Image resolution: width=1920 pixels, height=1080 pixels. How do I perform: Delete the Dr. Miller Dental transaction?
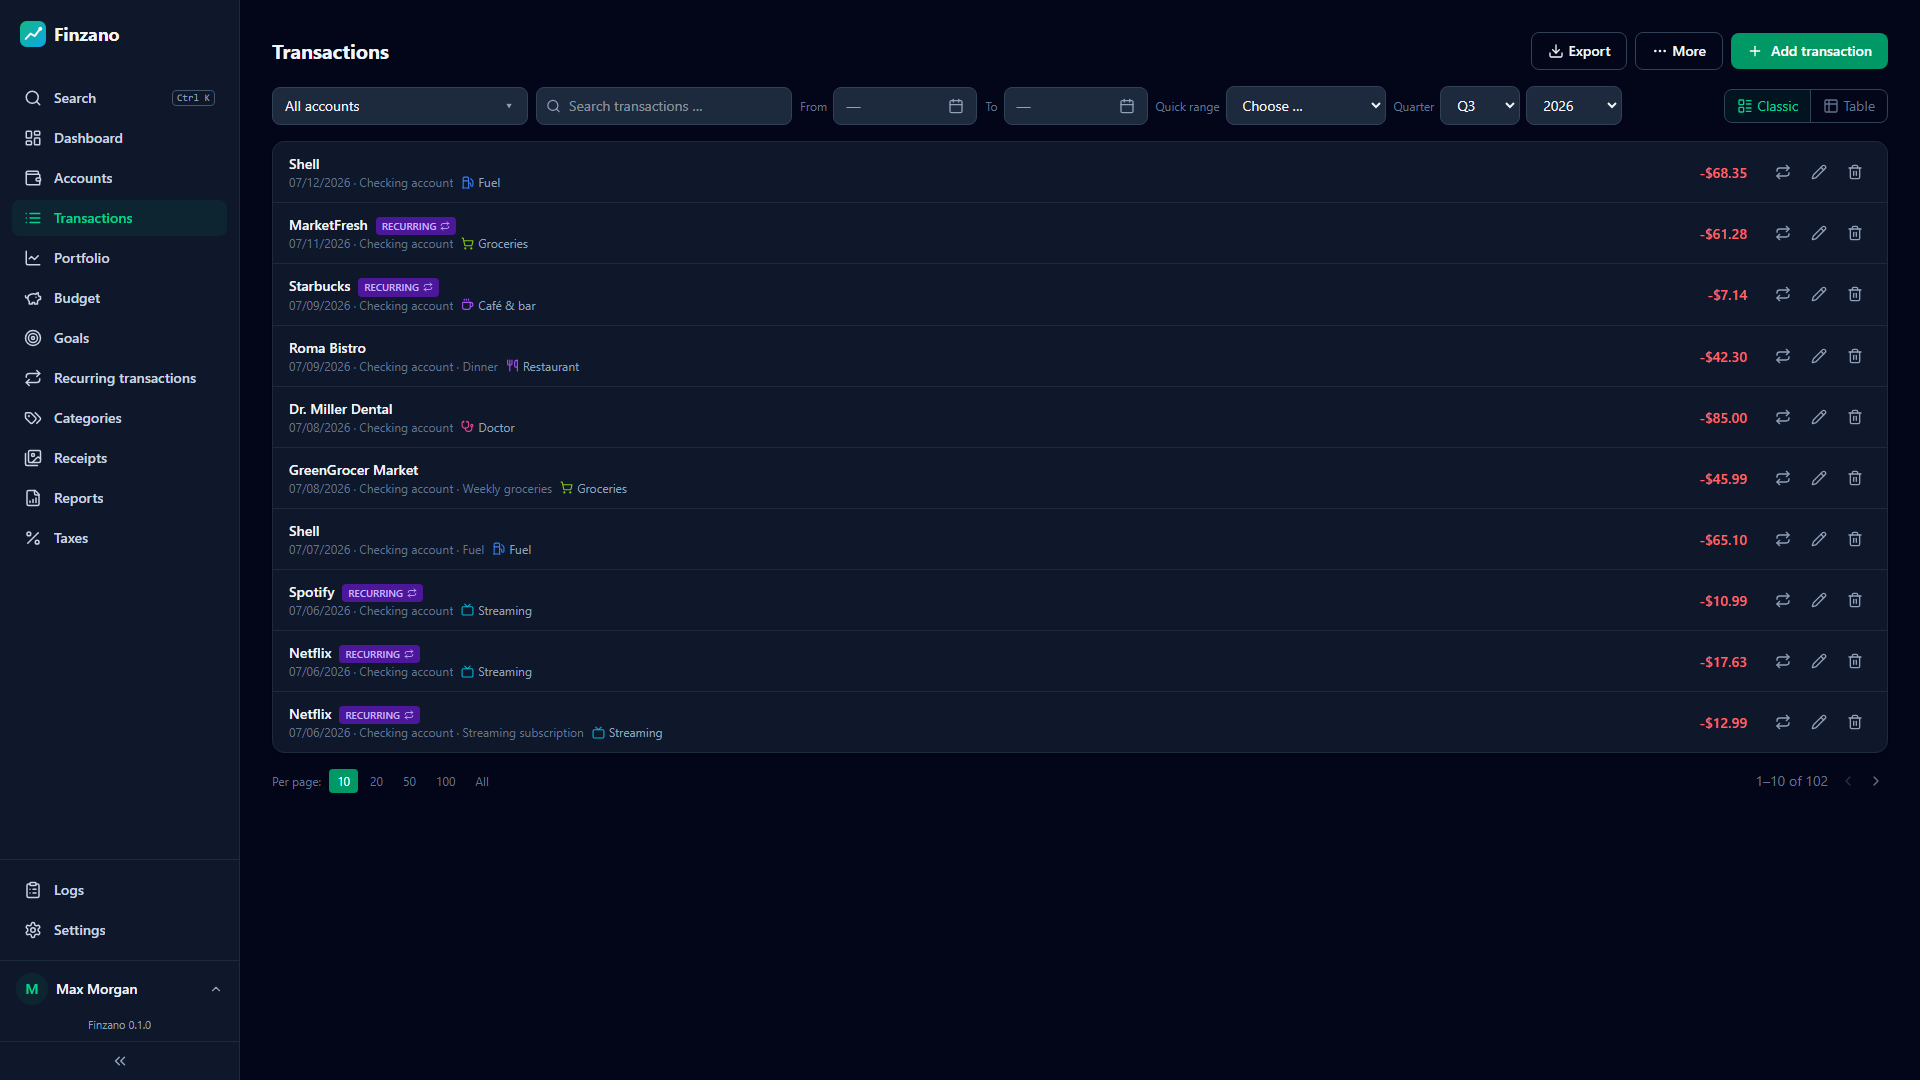1855,417
